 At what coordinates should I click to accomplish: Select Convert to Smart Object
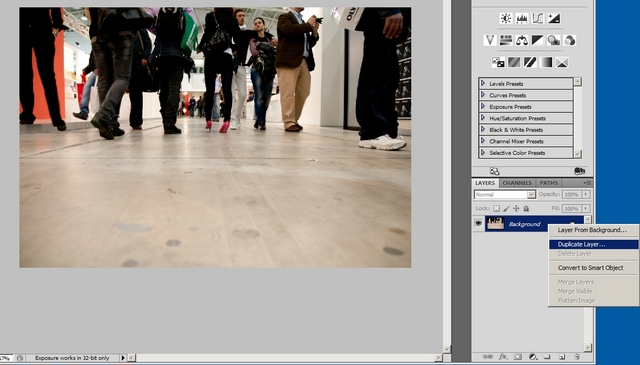(590, 268)
